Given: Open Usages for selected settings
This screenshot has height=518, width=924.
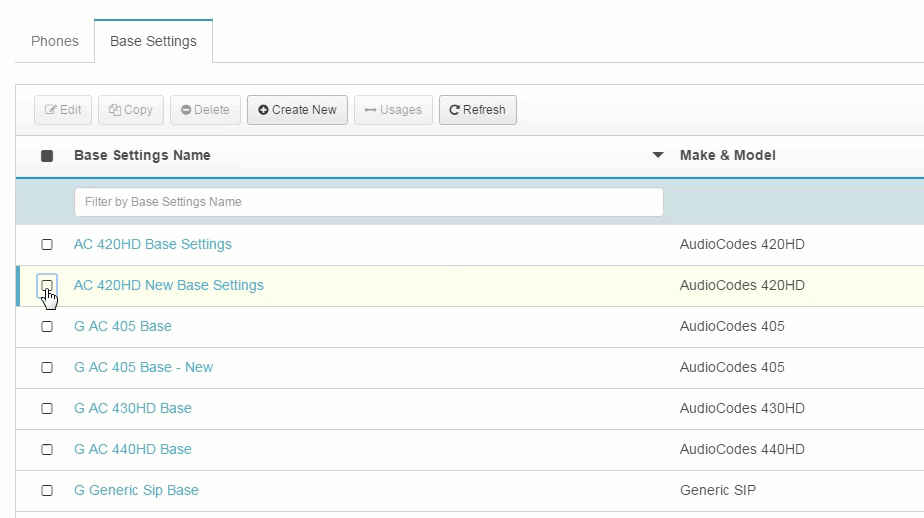Looking at the screenshot, I should point(393,110).
